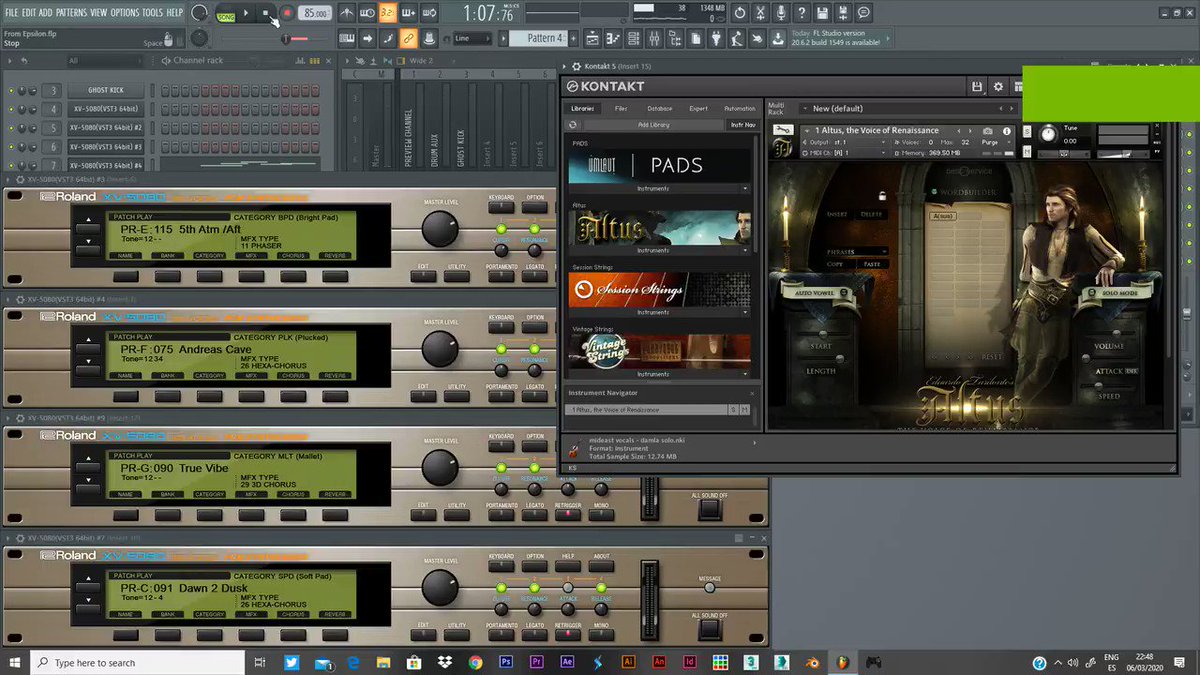
Task: Open the plugin picker plug icon
Action: click(716, 38)
